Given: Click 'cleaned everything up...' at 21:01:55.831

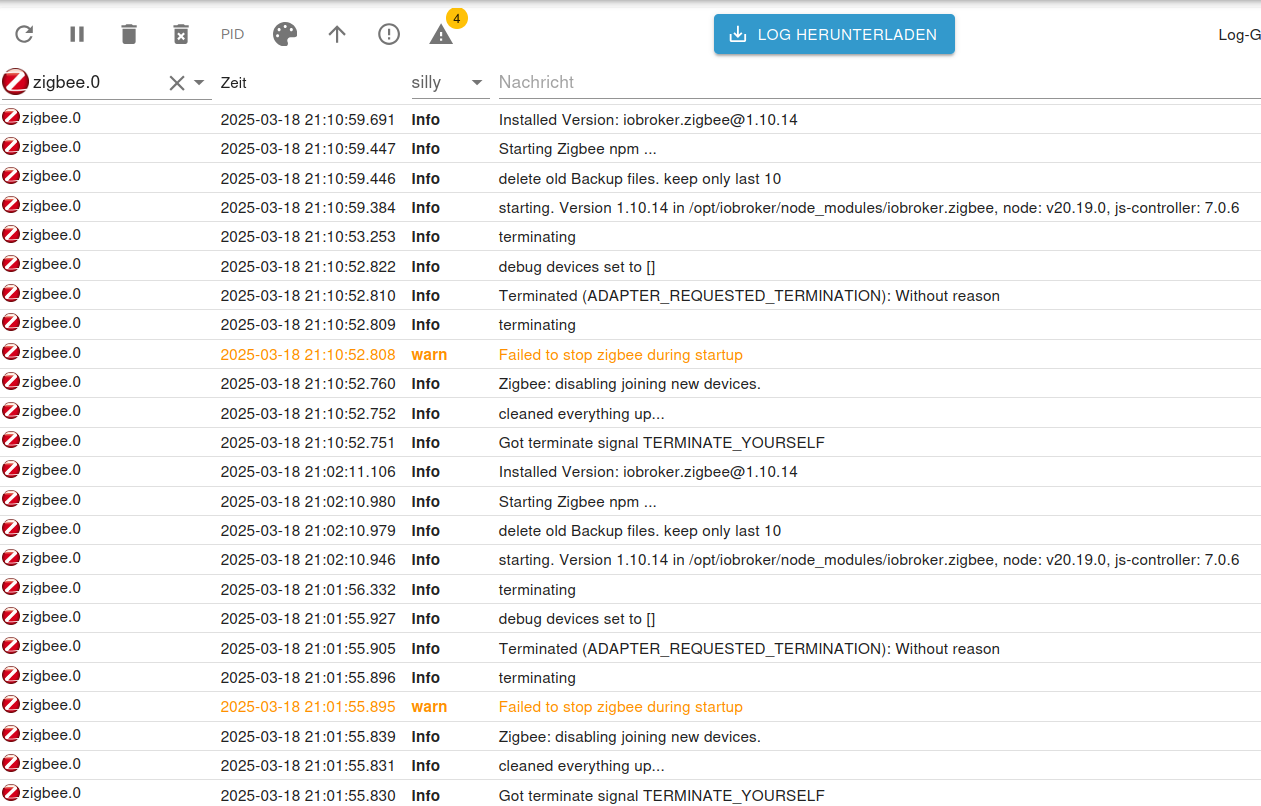Looking at the screenshot, I should point(581,765).
